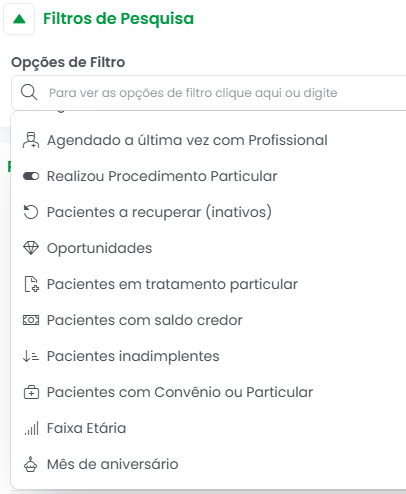This screenshot has width=406, height=494.
Task: Click the professional person icon
Action: pos(31,140)
